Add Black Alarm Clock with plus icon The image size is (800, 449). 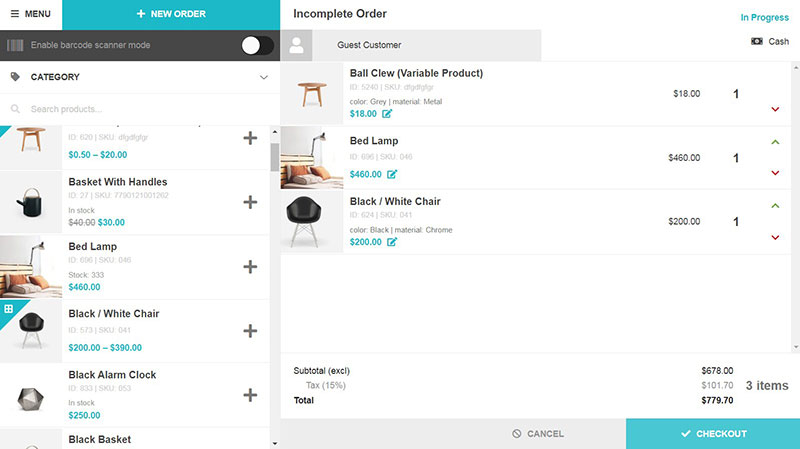pyautogui.click(x=250, y=395)
